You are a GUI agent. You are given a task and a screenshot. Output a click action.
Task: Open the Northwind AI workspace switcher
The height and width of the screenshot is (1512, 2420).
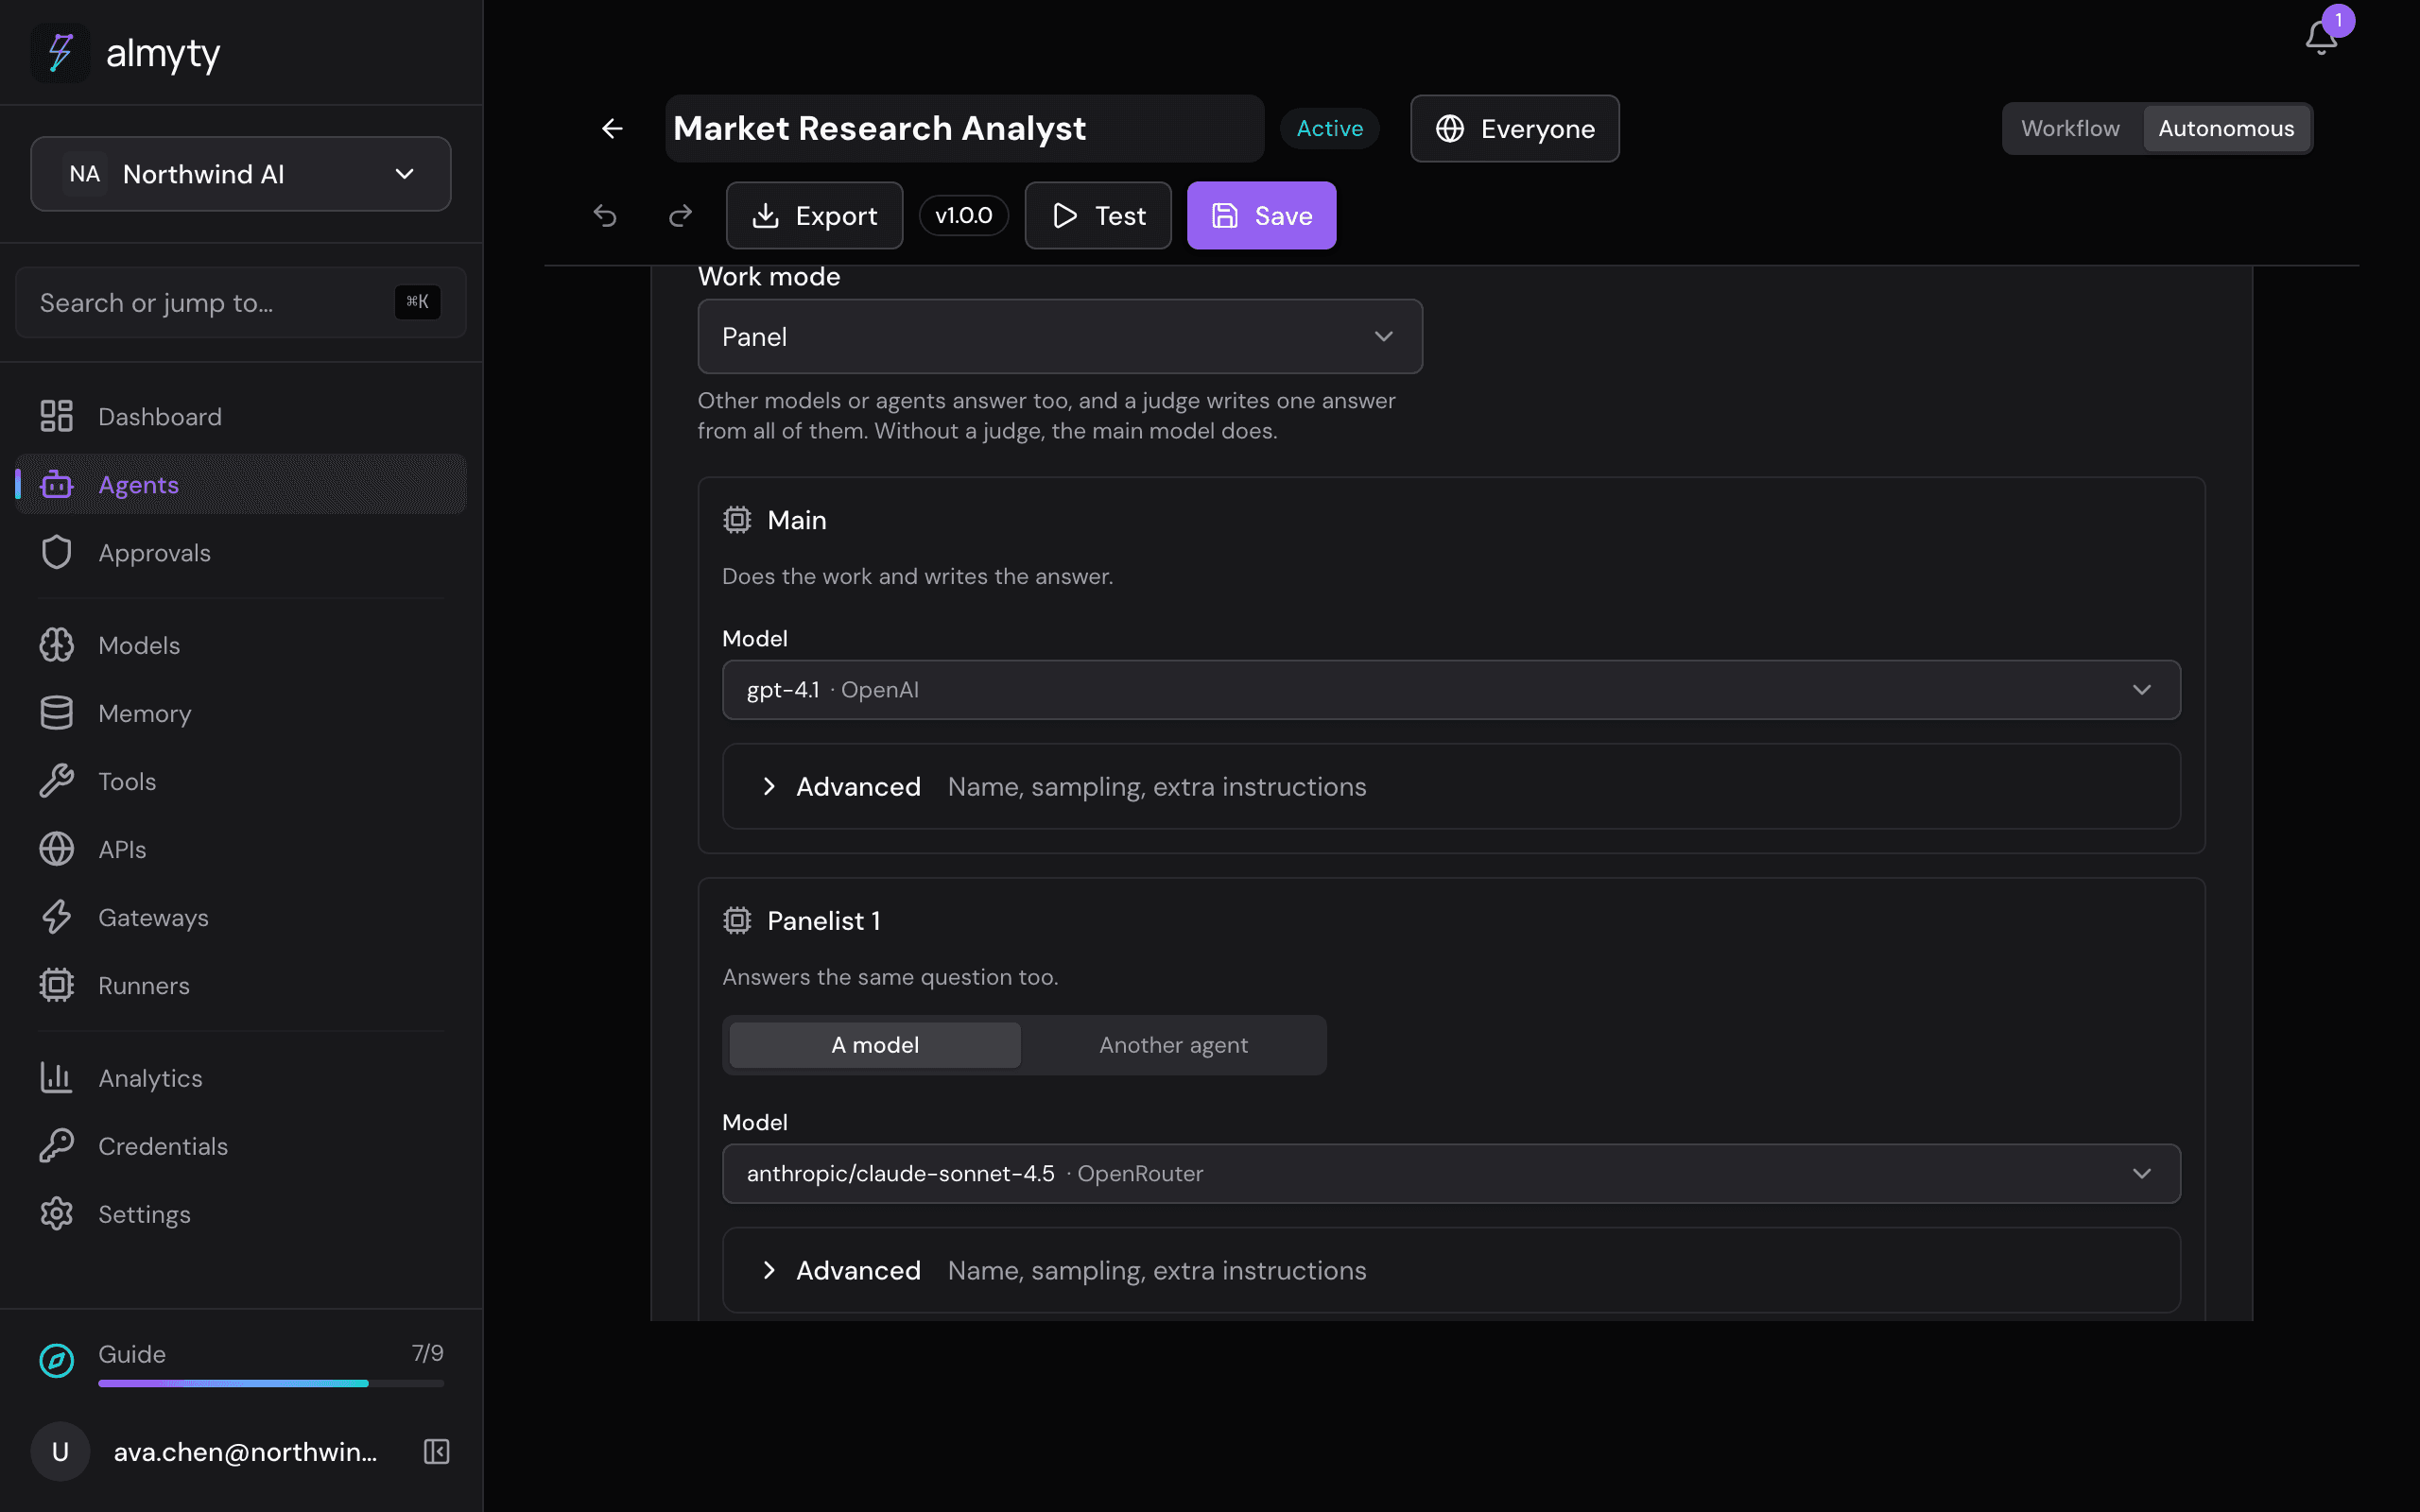coord(241,174)
